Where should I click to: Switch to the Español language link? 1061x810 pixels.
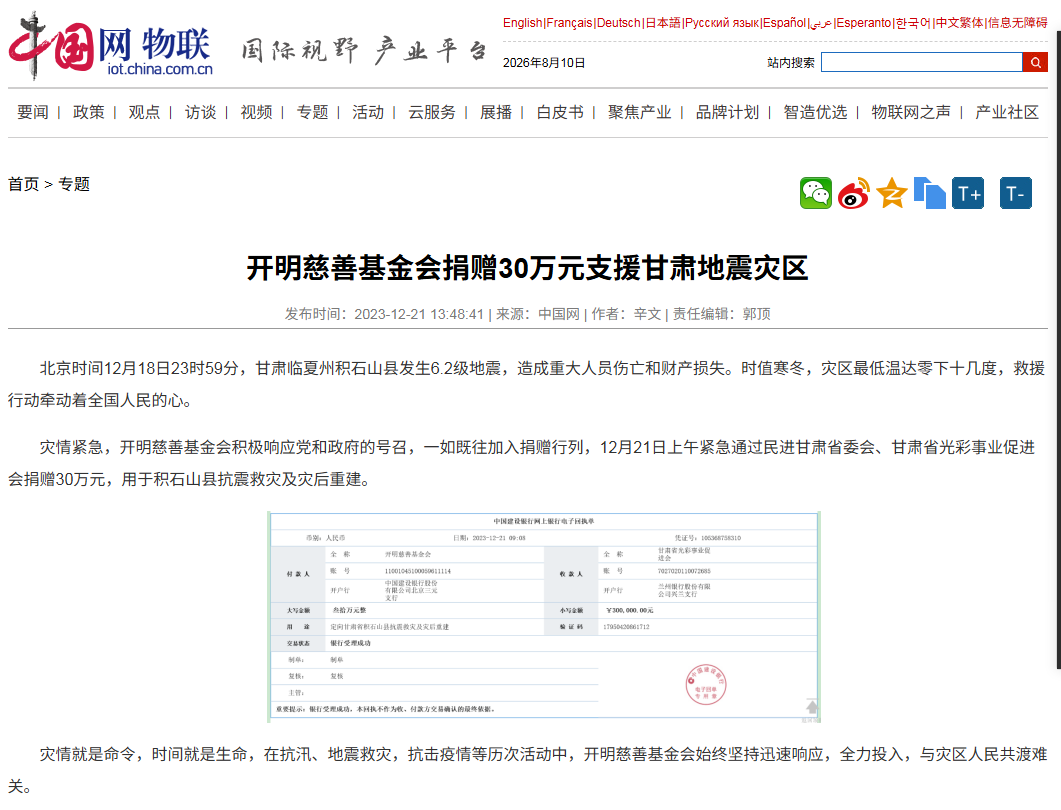coord(784,22)
